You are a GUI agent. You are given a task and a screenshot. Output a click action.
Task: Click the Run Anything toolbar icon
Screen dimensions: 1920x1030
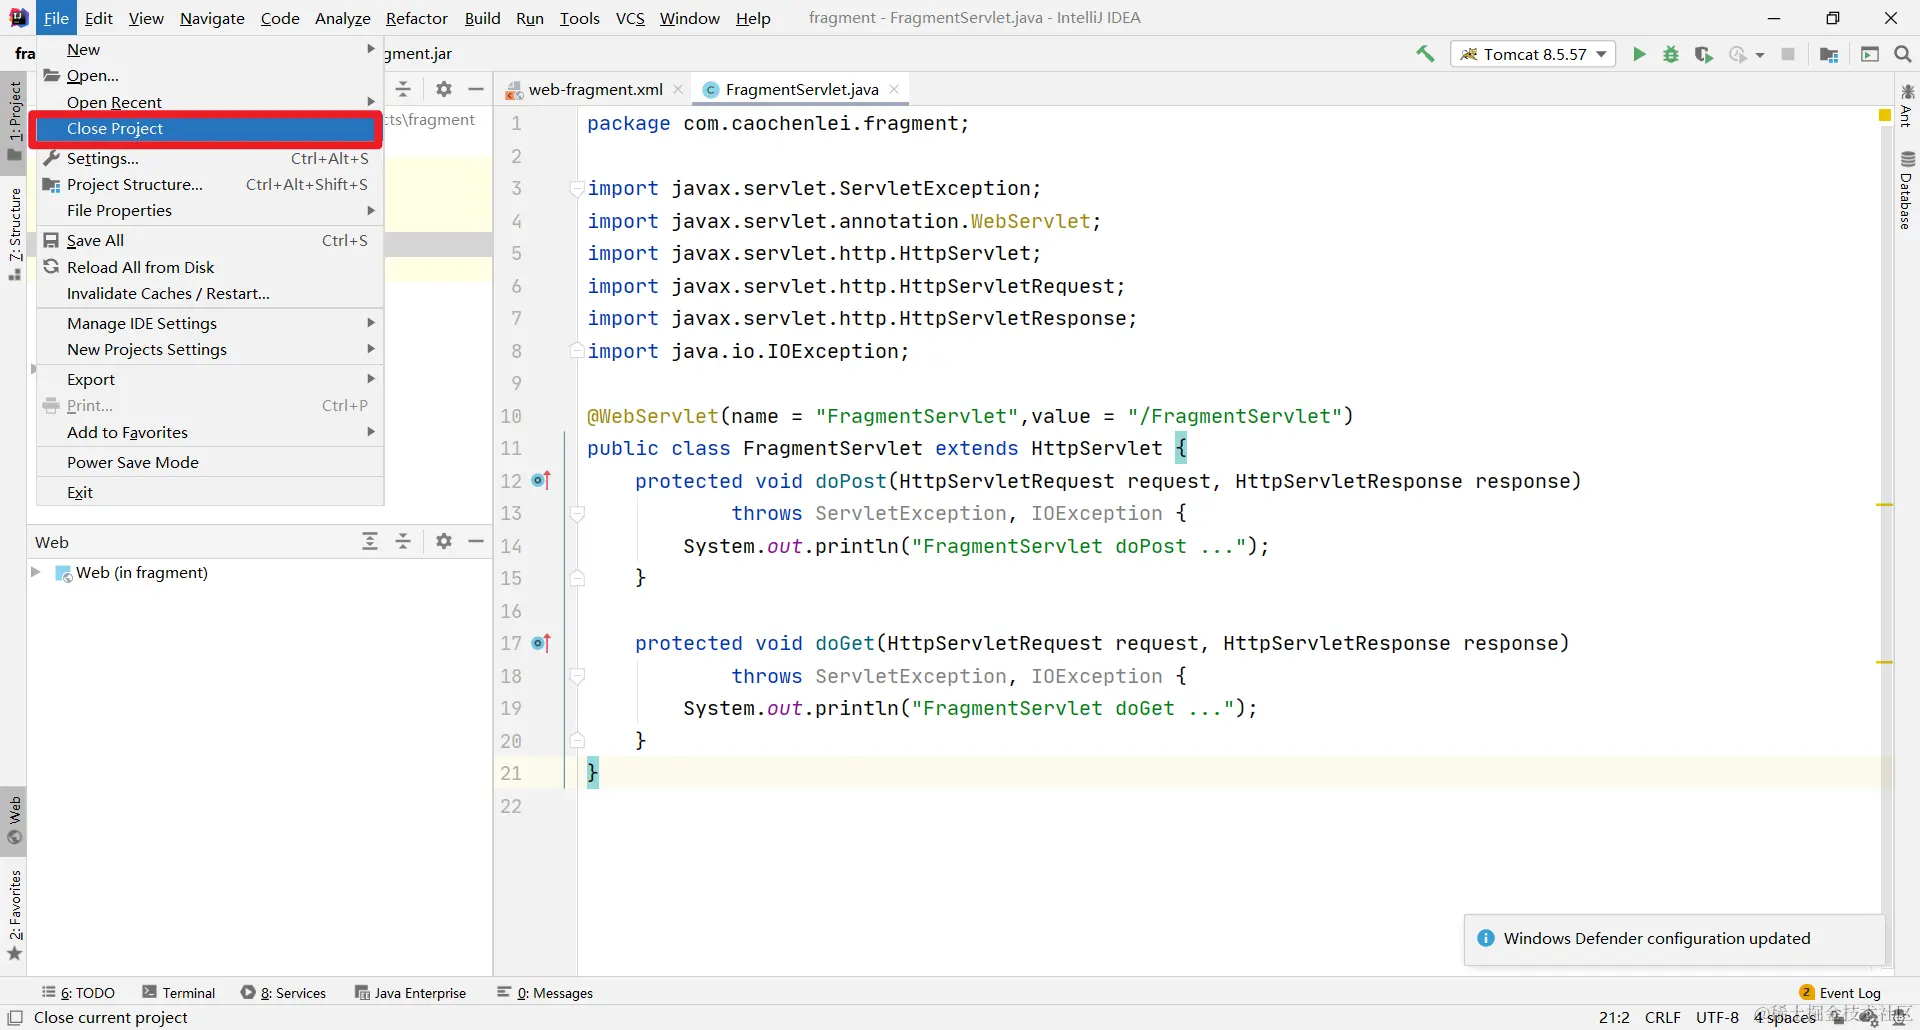(1870, 54)
